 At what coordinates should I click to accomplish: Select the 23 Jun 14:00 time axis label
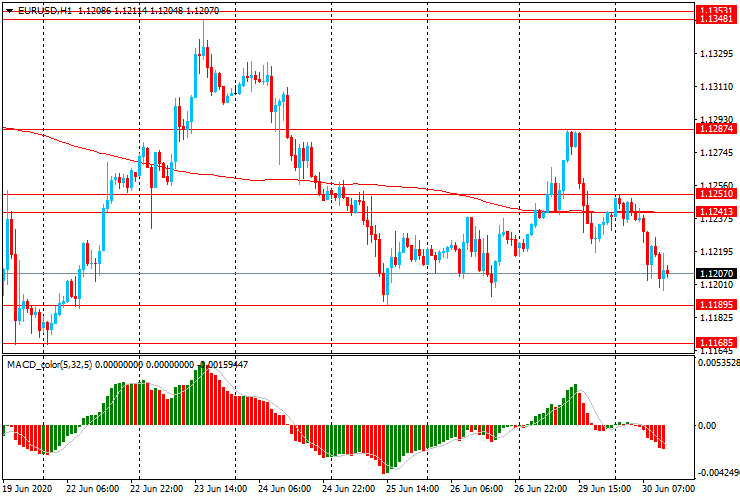point(220,488)
